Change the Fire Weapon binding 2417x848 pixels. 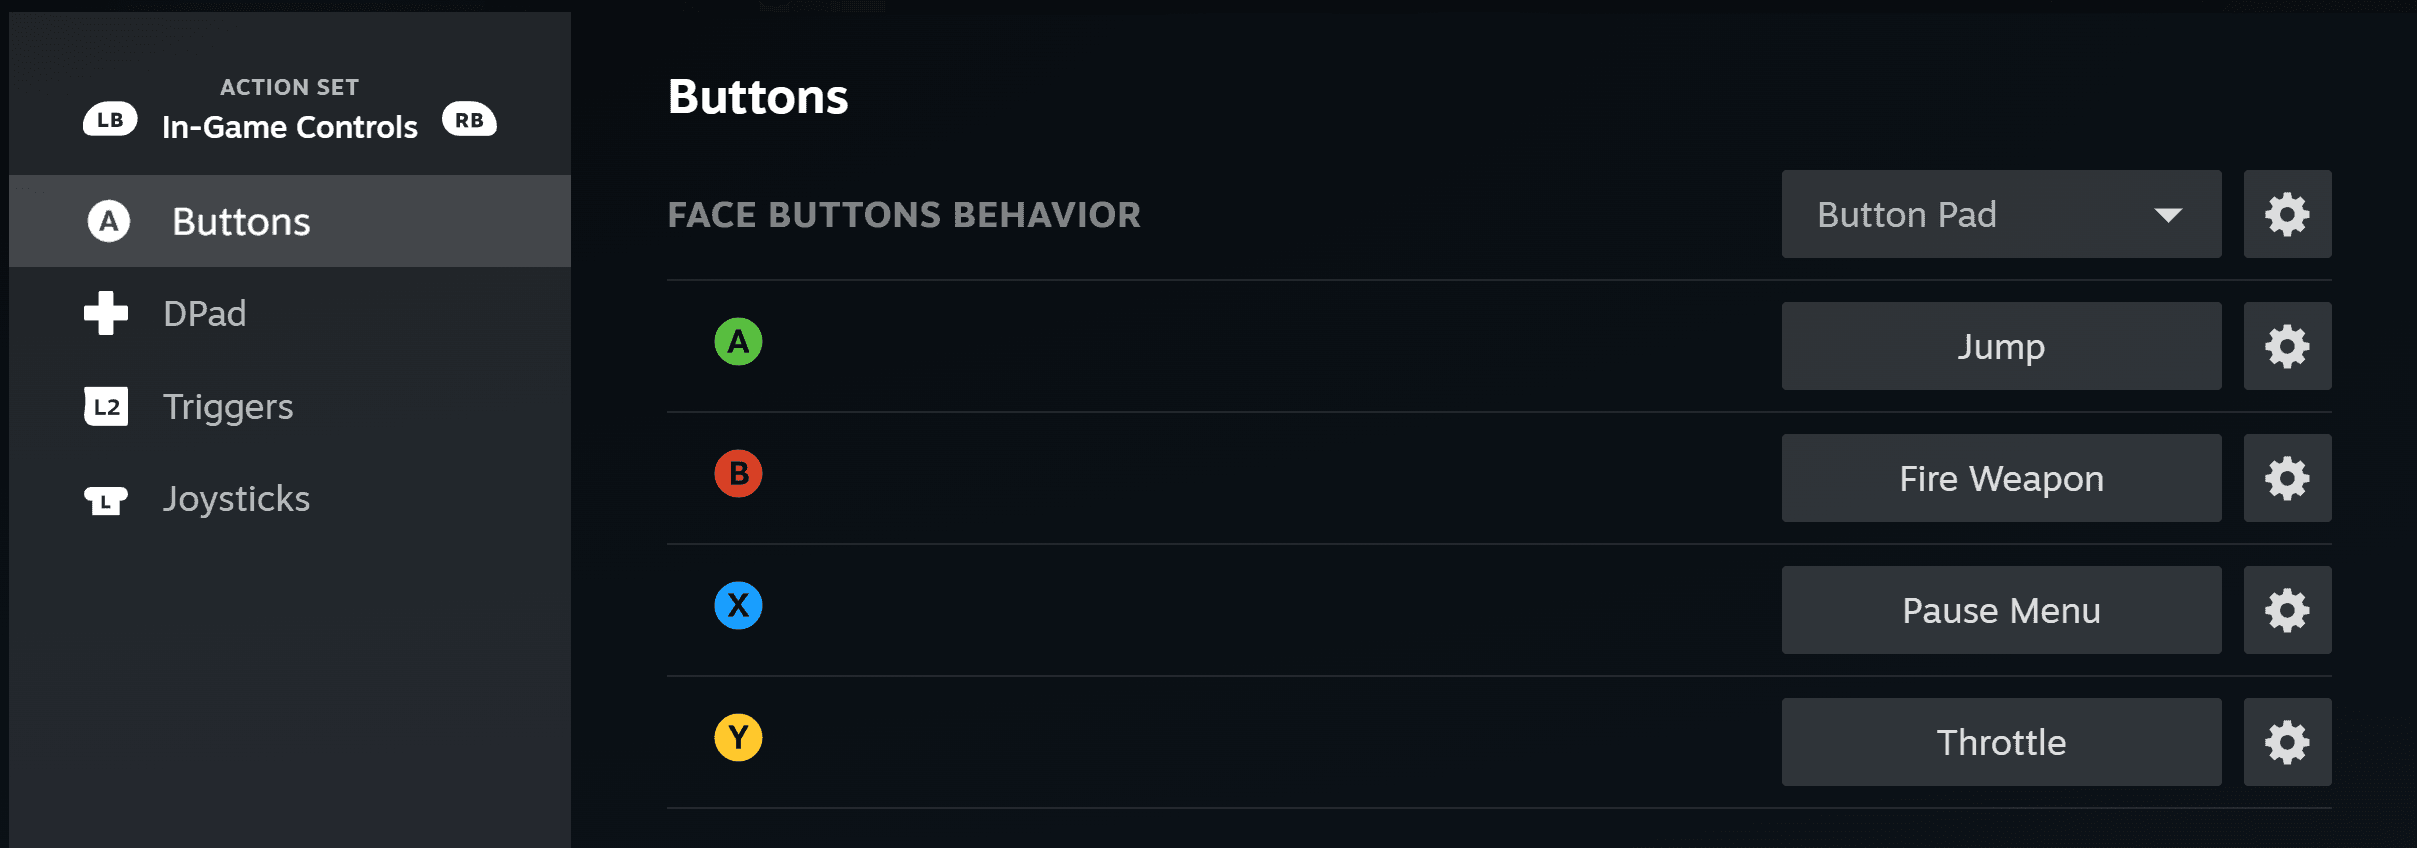point(2001,478)
